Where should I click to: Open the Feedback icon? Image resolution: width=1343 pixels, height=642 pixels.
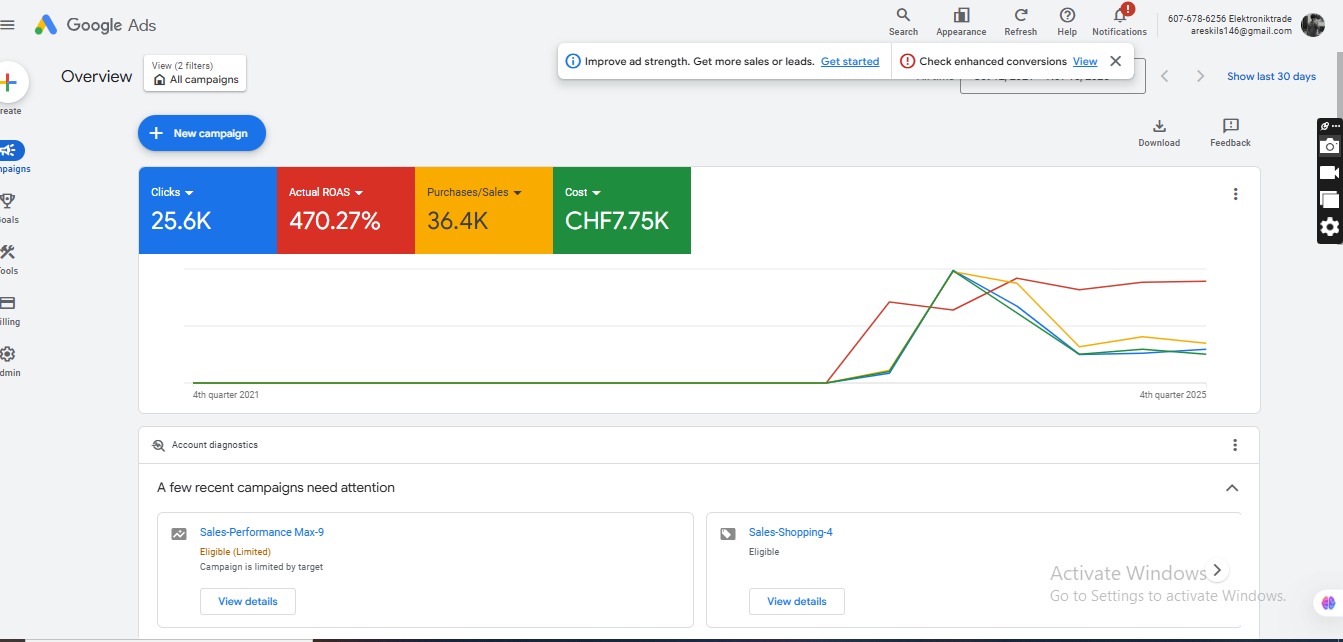(1230, 132)
